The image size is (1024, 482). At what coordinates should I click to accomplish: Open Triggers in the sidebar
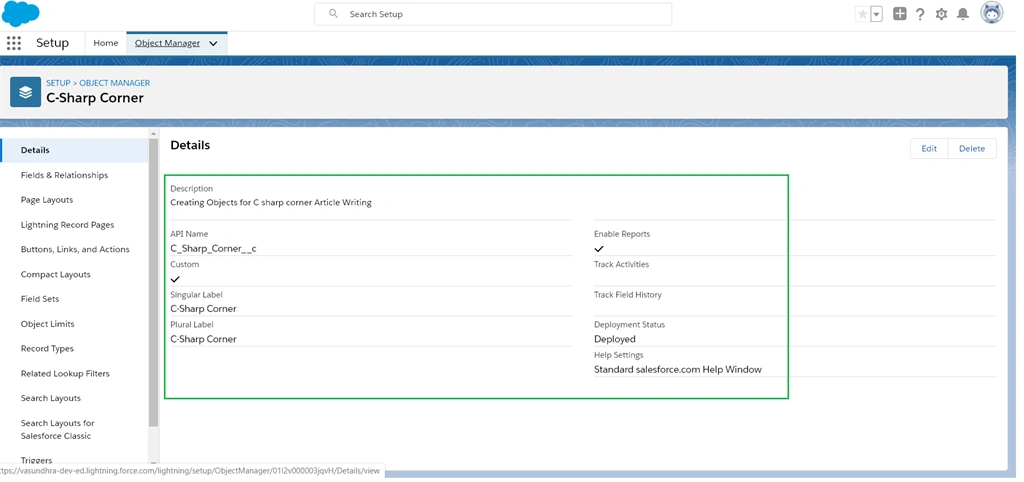pos(37,460)
